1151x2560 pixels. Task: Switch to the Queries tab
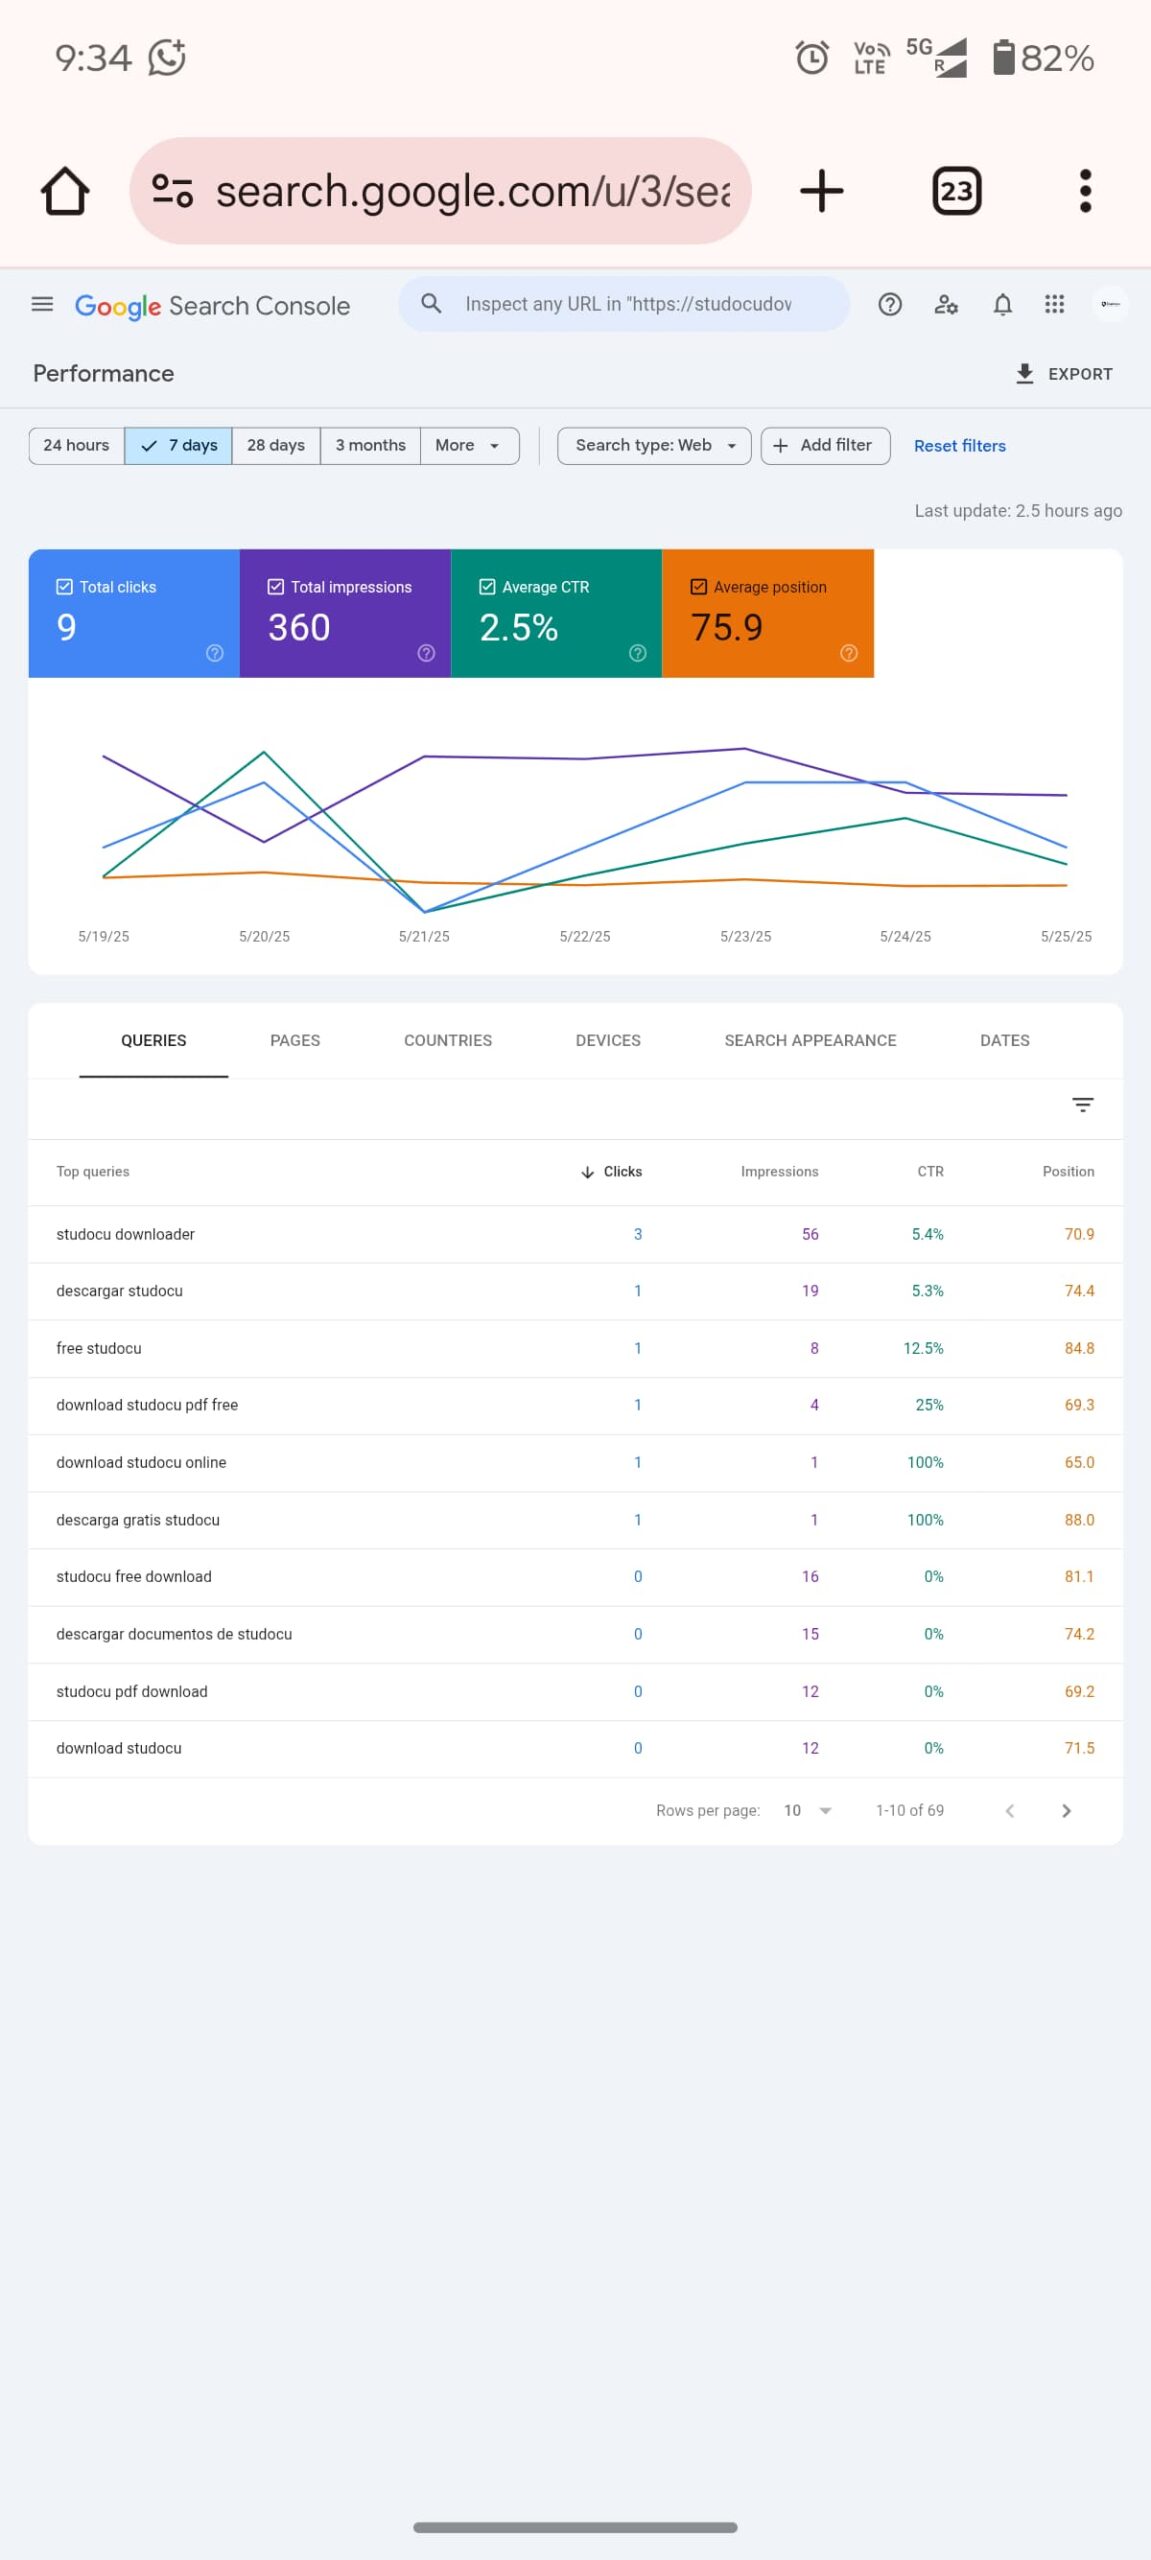(154, 1040)
